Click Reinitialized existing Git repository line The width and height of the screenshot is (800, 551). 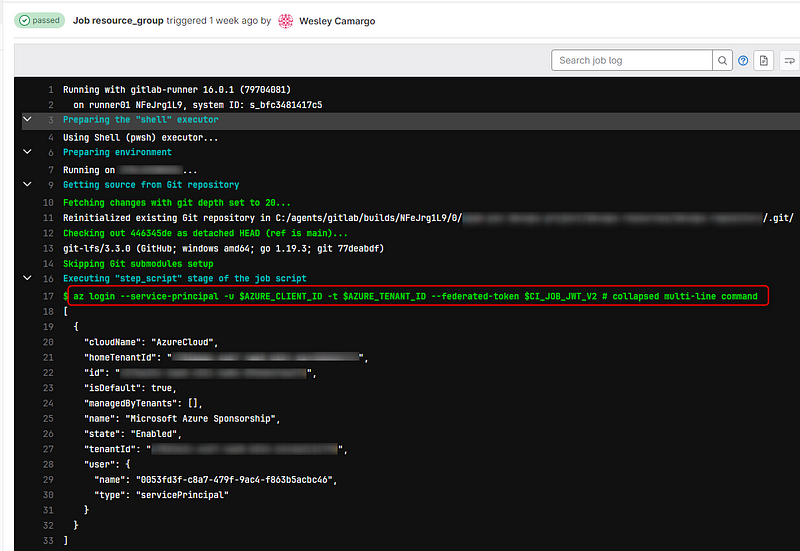tap(428, 218)
